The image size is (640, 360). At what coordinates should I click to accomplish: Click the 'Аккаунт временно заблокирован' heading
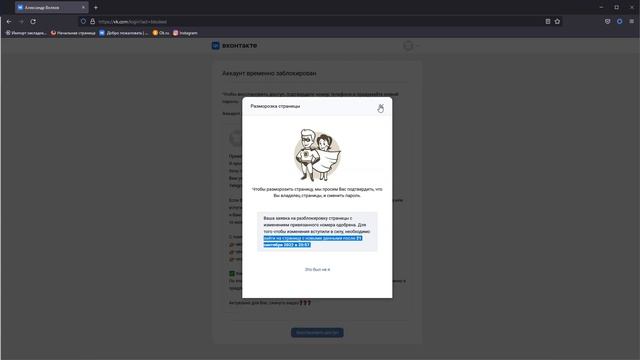(x=269, y=73)
